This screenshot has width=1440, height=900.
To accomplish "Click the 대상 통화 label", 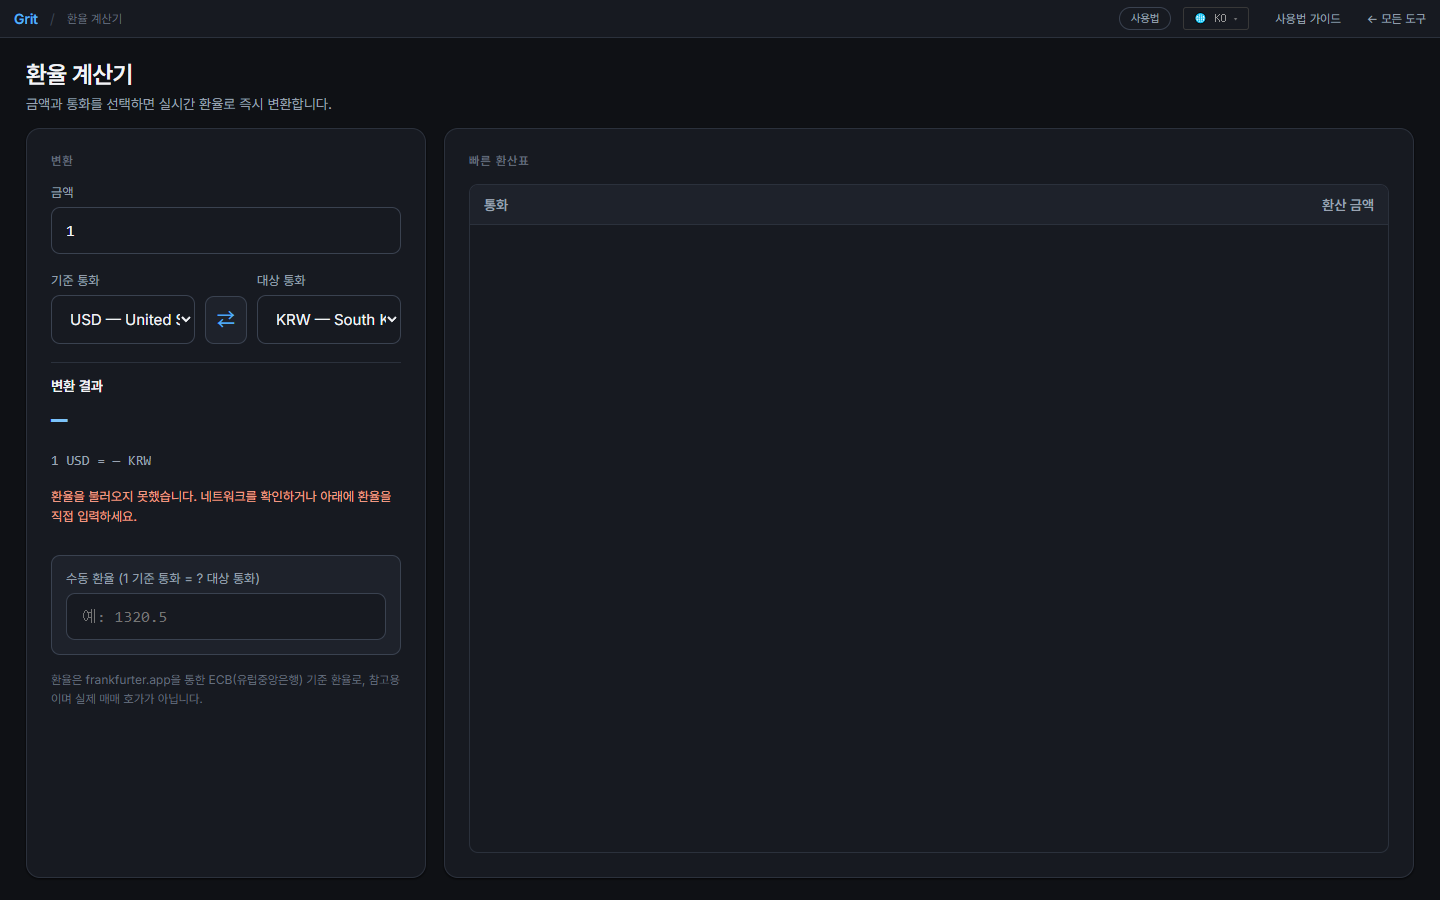I will coord(281,280).
